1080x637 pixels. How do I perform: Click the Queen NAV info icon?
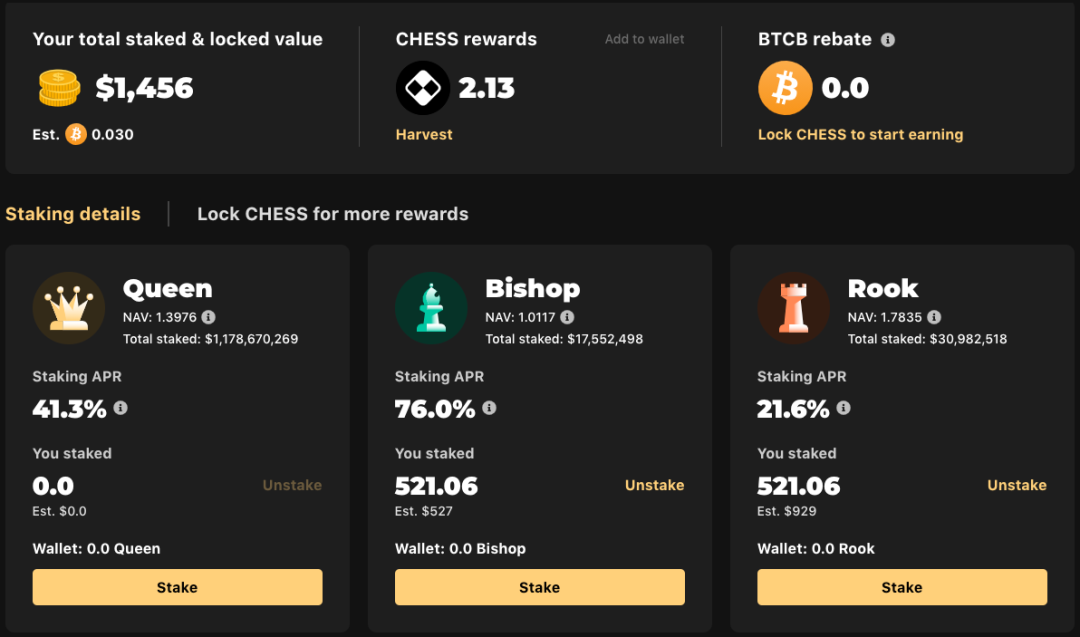[208, 317]
